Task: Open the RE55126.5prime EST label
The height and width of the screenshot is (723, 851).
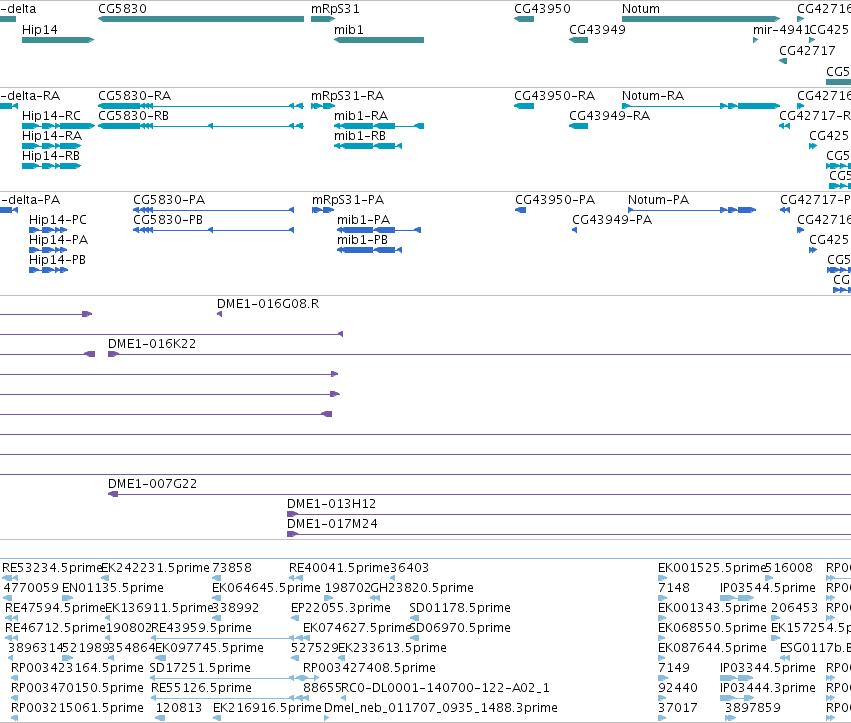Action: (201, 688)
